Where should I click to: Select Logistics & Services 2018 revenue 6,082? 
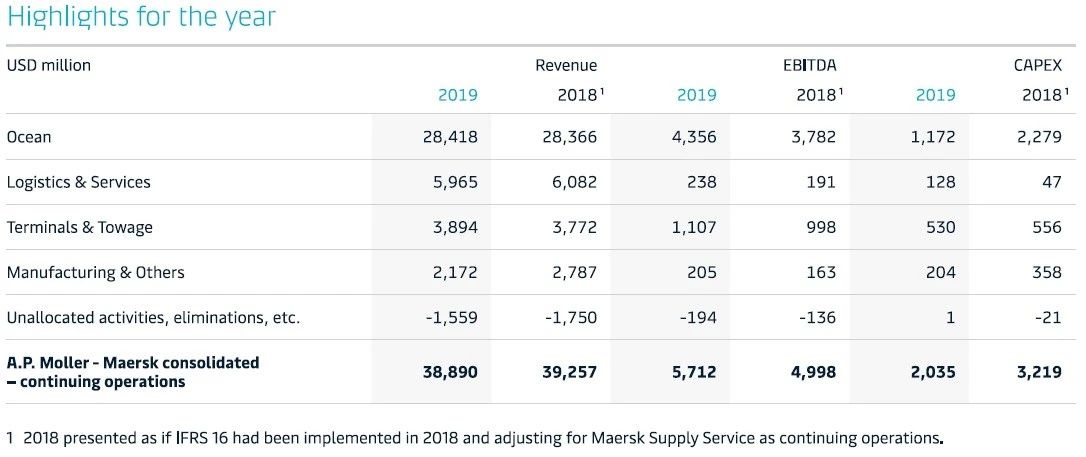click(x=574, y=182)
